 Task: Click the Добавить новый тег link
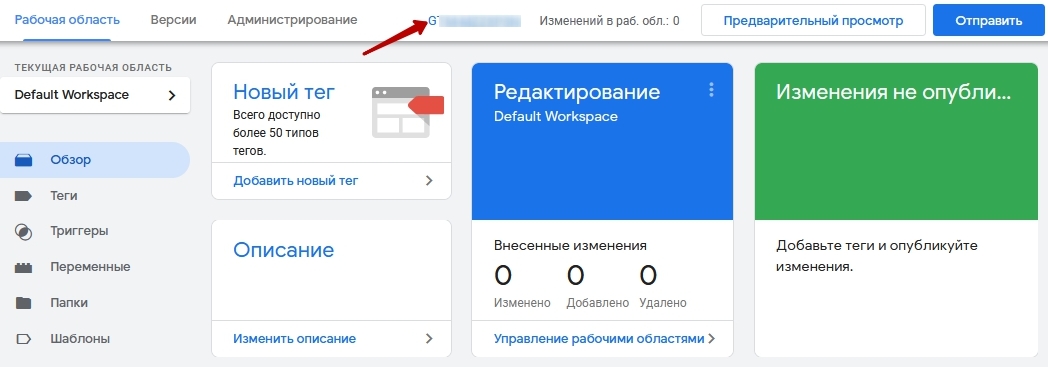[295, 180]
